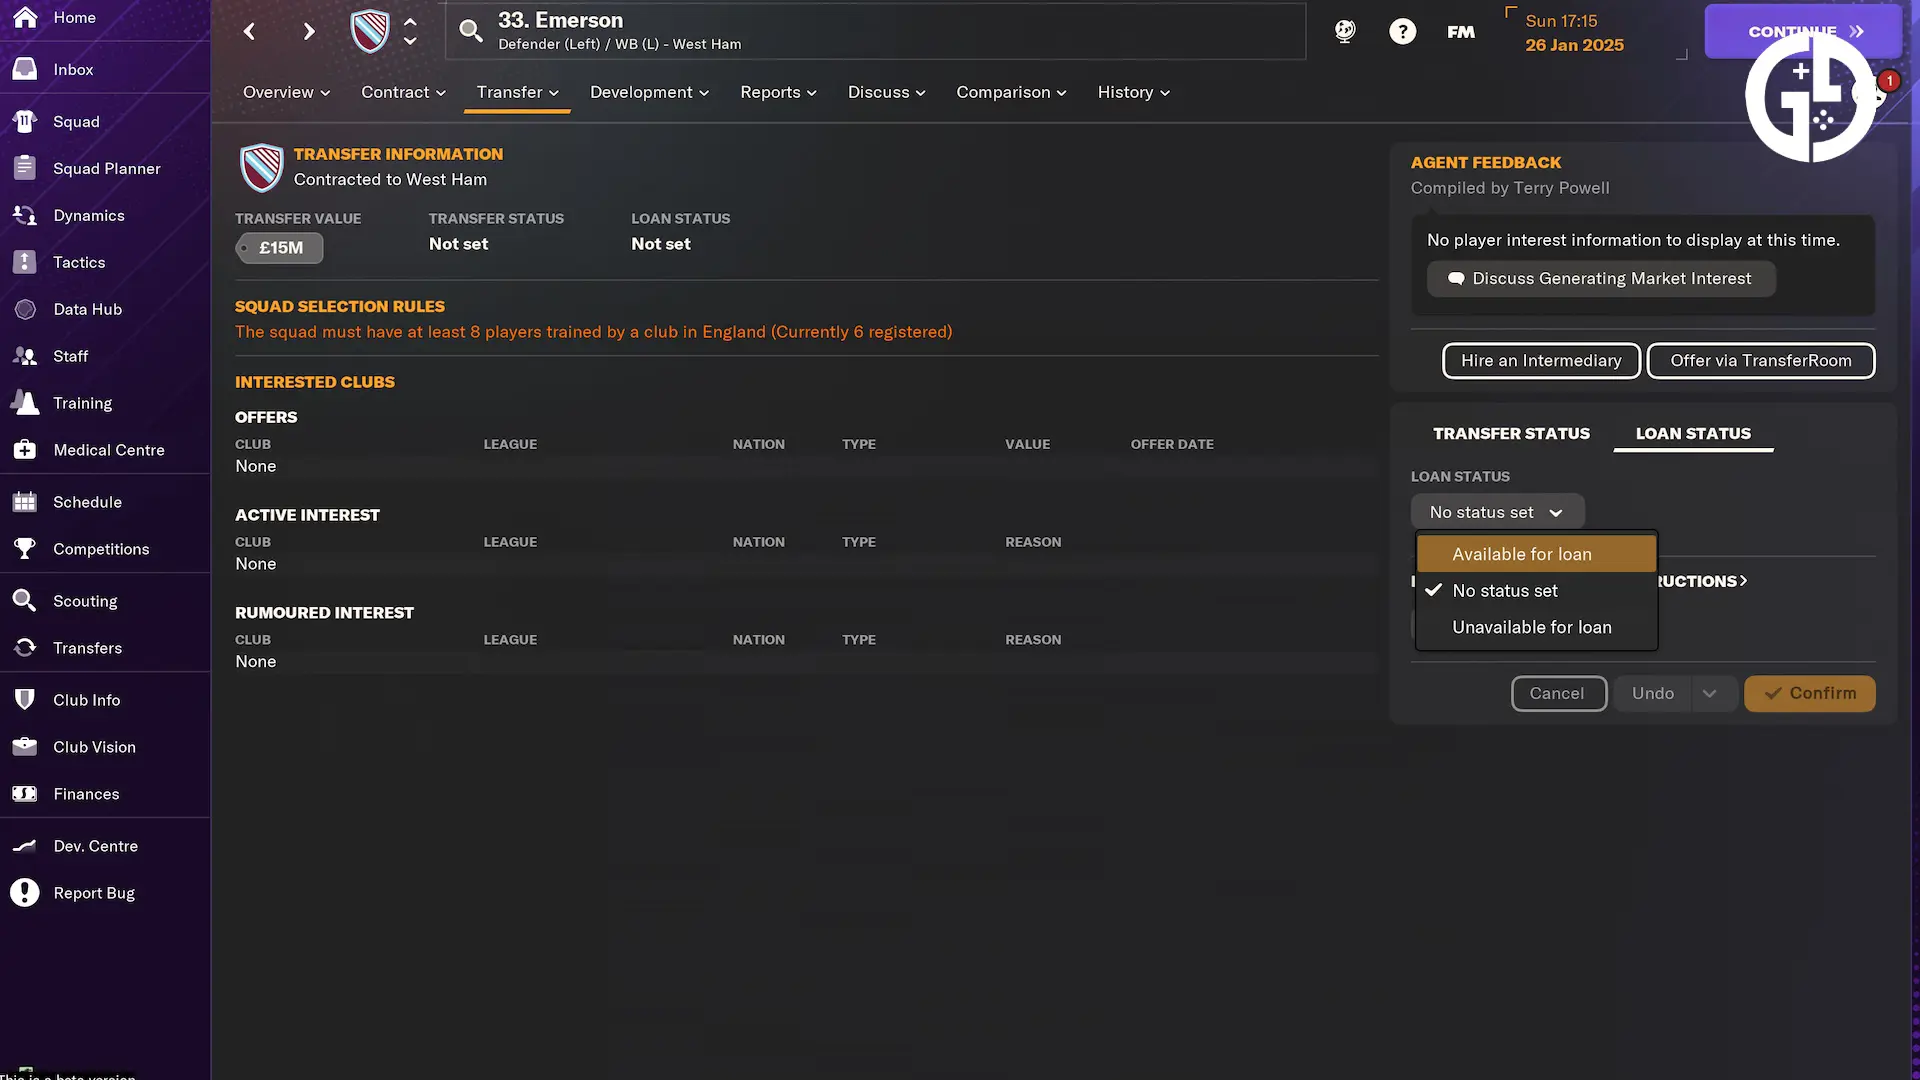Expand the Comparison menu chevron
This screenshot has height=1080, width=1920.
pos(1061,93)
